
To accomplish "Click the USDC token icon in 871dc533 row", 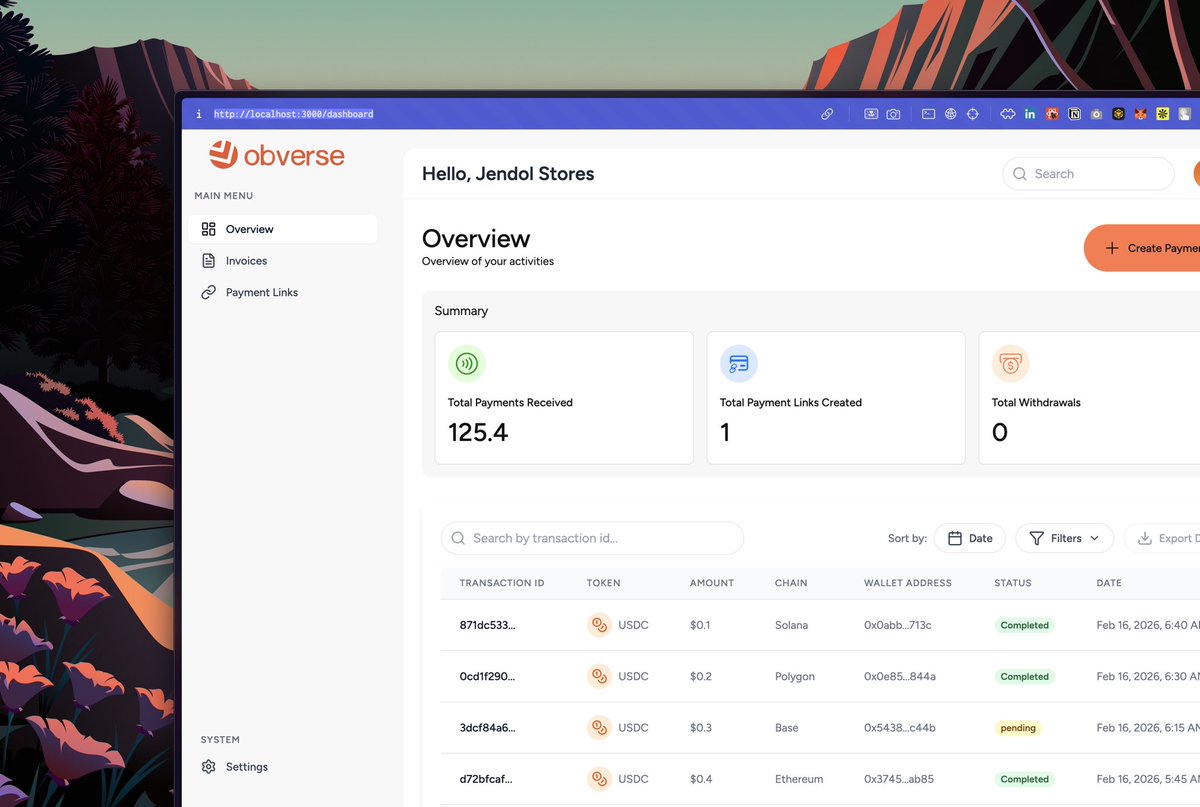I will pos(599,625).
